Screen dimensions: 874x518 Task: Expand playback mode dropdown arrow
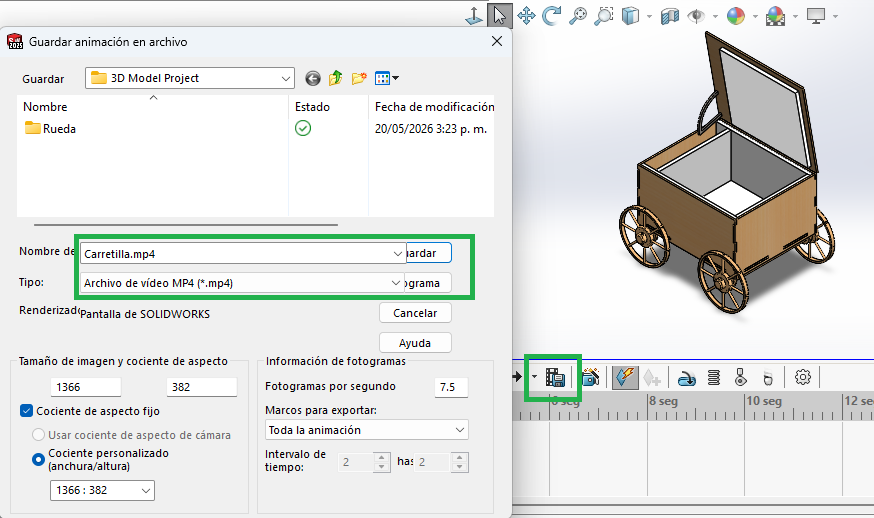pyautogui.click(x=534, y=377)
